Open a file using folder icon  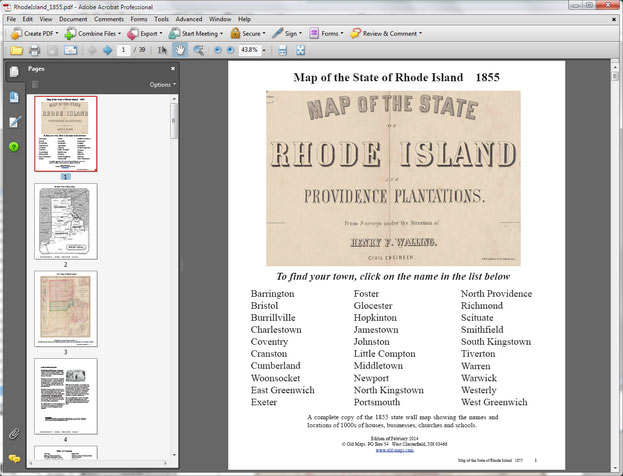coord(16,50)
